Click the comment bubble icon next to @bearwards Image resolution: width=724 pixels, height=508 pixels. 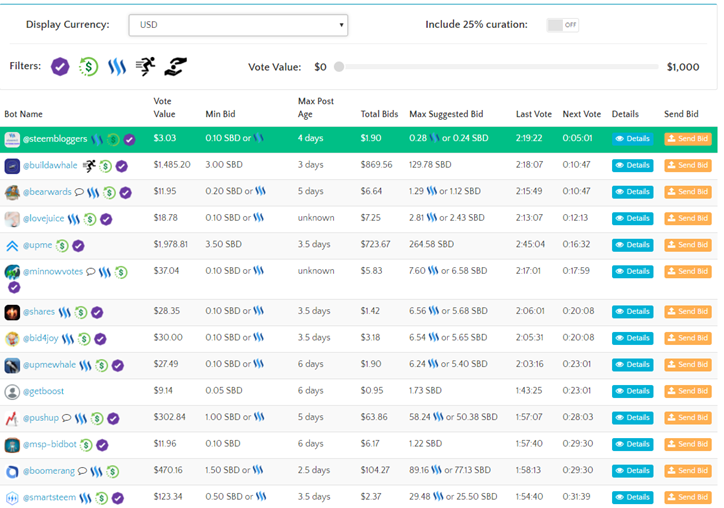79,192
